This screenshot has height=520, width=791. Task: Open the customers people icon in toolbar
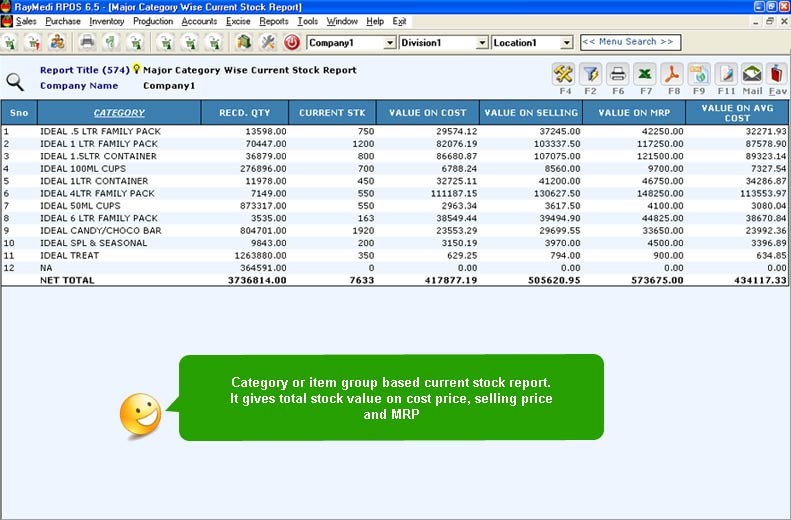[57, 42]
